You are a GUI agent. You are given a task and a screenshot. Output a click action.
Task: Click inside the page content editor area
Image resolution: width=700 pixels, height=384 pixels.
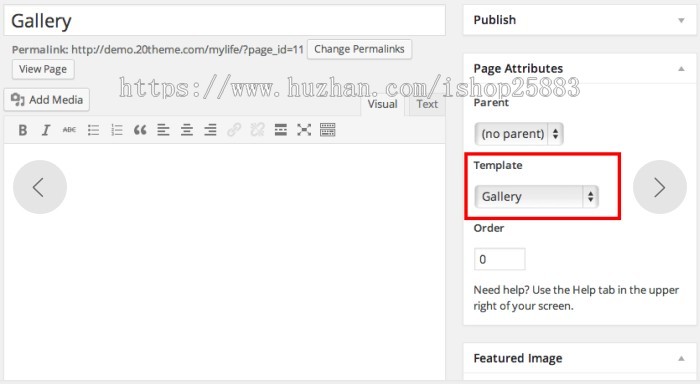225,262
